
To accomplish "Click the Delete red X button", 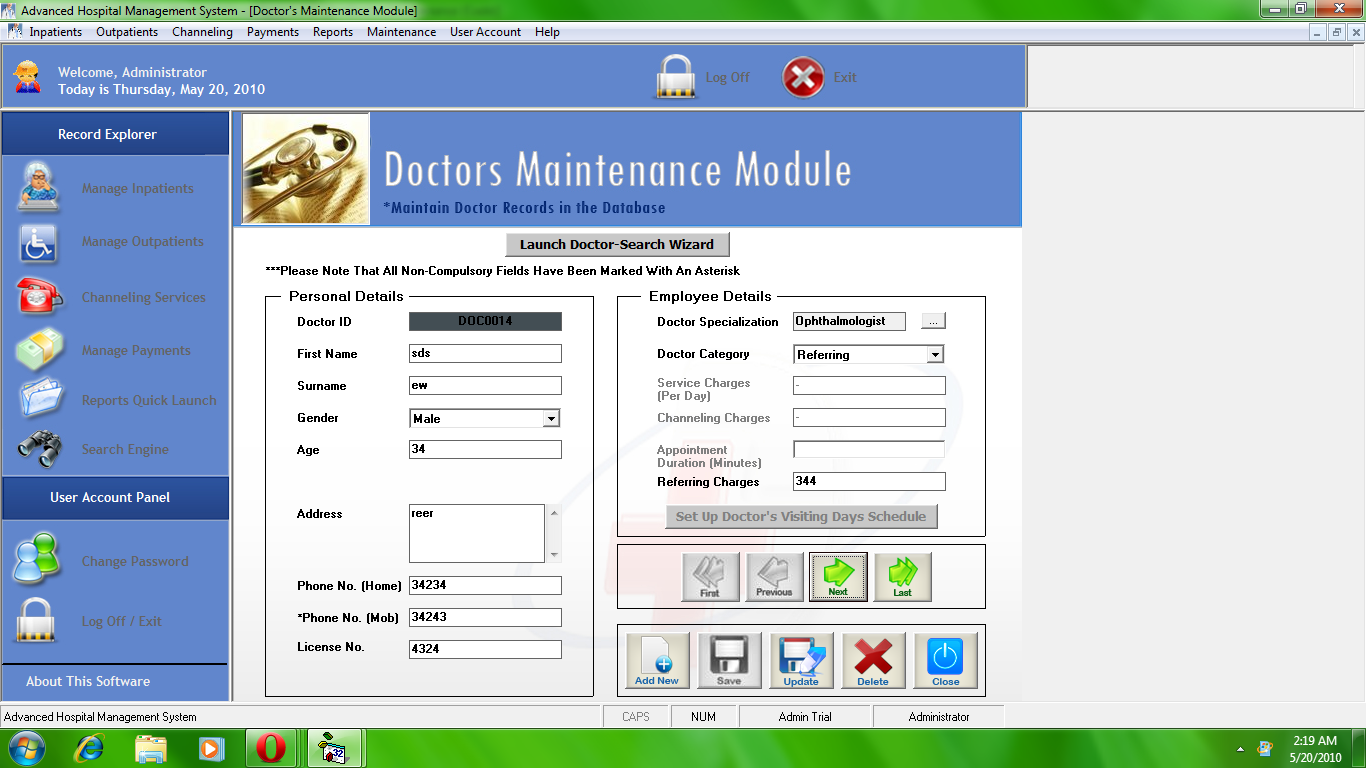I will click(873, 660).
